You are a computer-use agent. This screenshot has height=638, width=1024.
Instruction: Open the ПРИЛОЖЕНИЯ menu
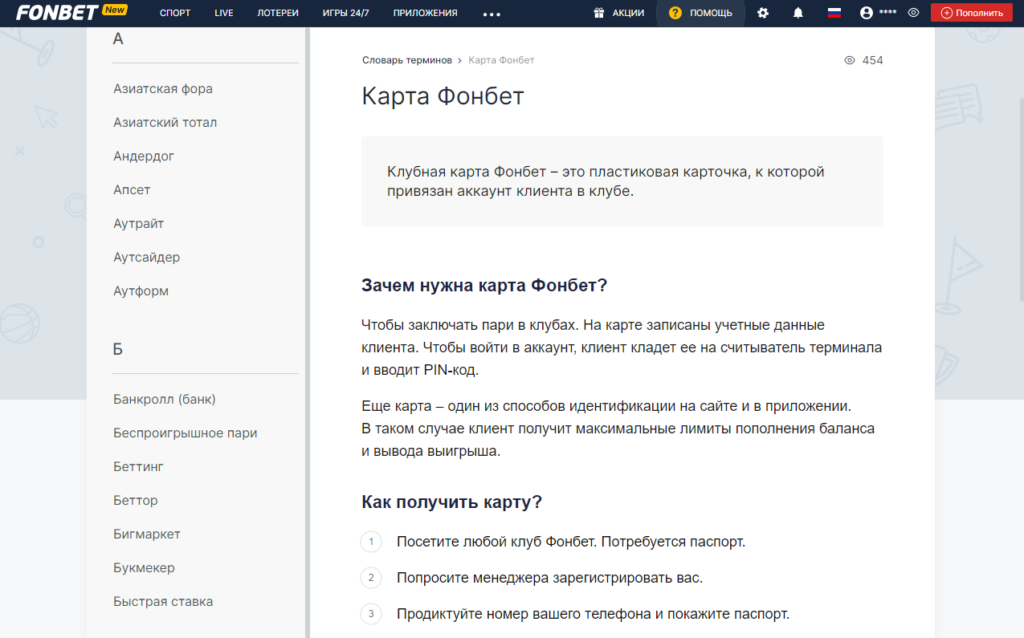(x=425, y=12)
